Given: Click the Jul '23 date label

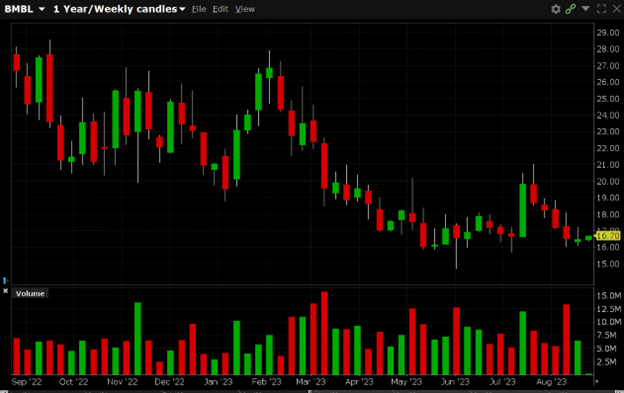Looking at the screenshot, I should 502,382.
